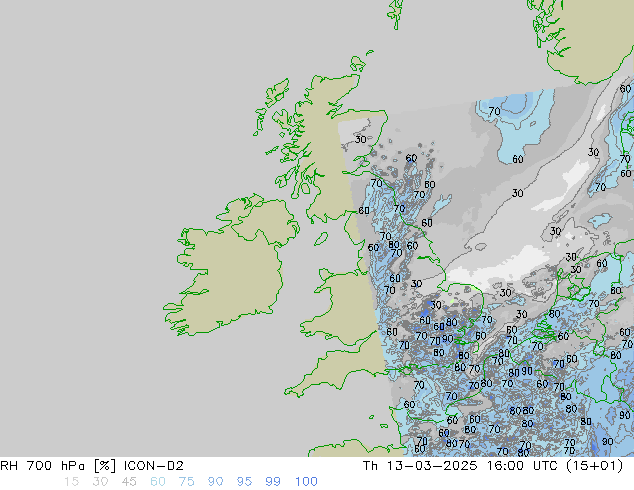Select the legend value 100 in the color scale

click(x=306, y=482)
